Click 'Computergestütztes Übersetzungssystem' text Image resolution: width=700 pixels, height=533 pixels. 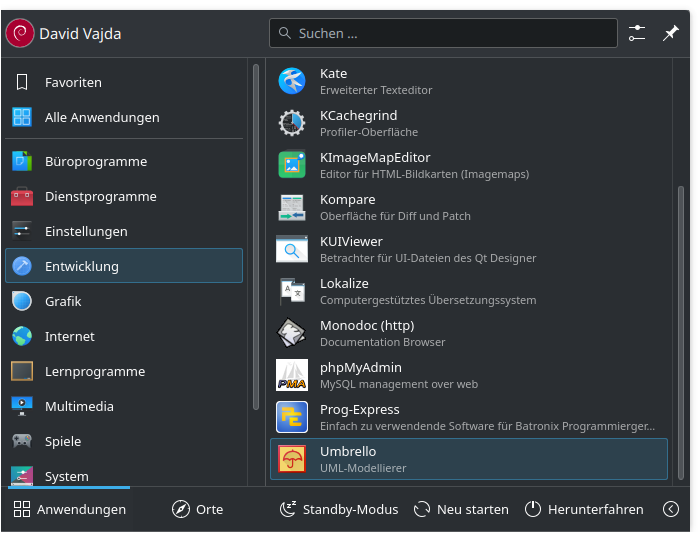428,300
